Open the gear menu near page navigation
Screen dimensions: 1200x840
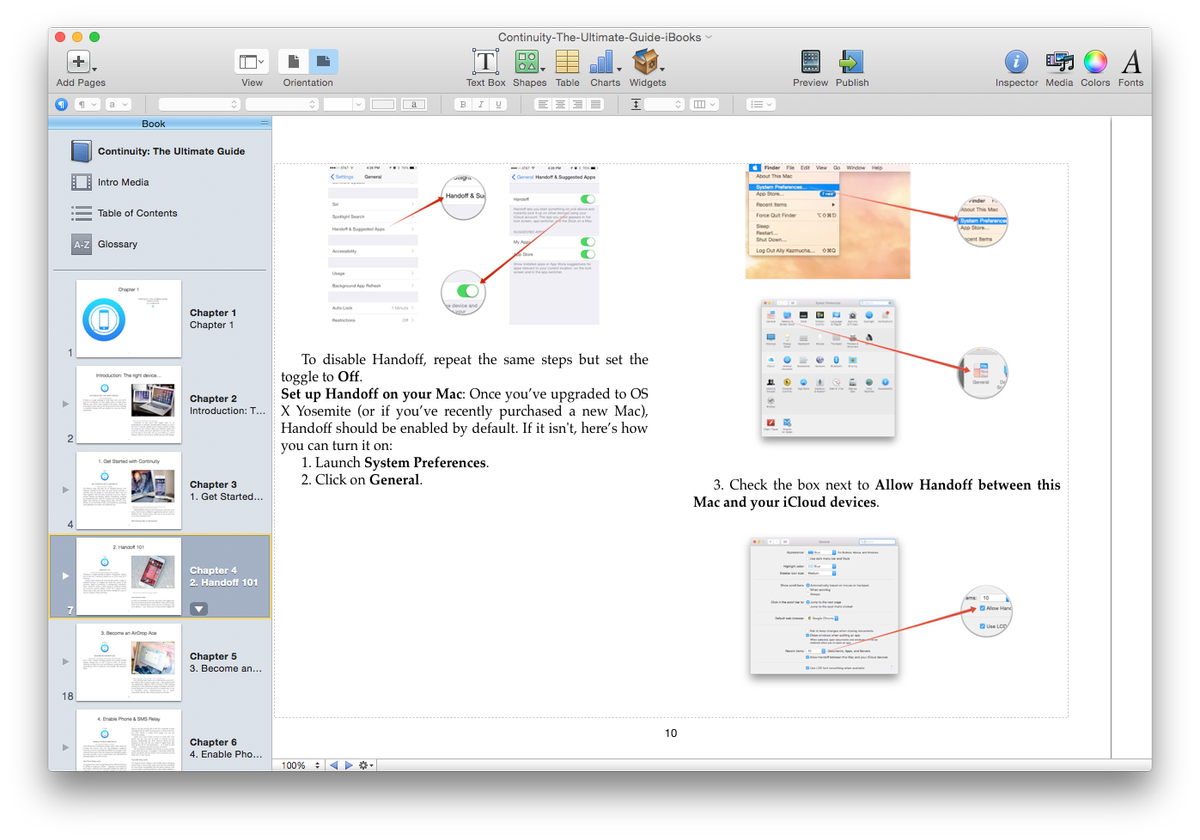361,765
